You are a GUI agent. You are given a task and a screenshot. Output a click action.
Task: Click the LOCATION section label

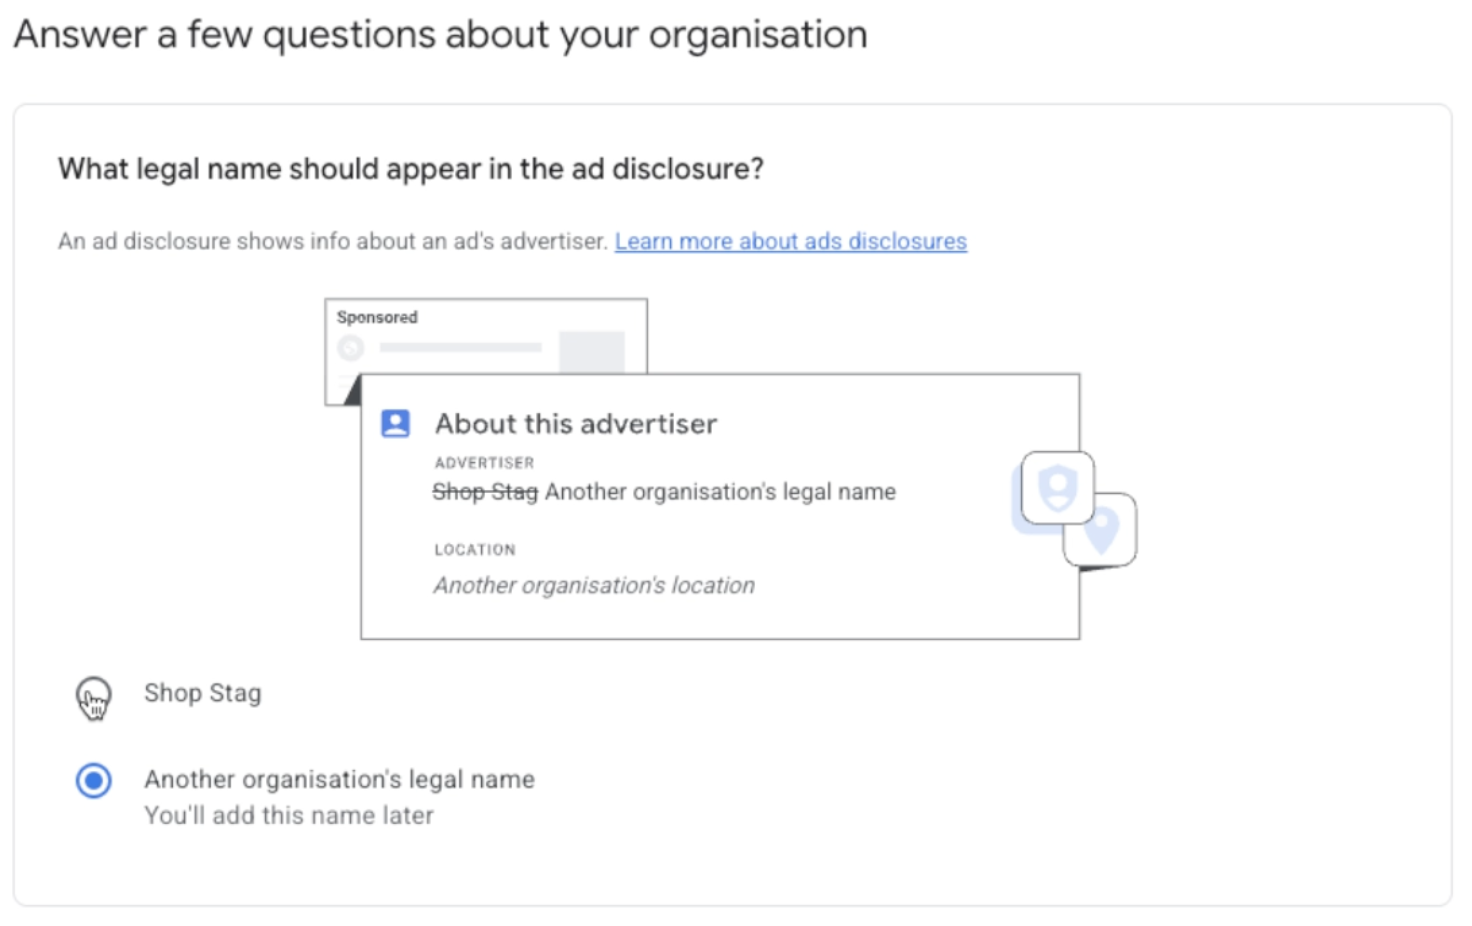tap(475, 549)
